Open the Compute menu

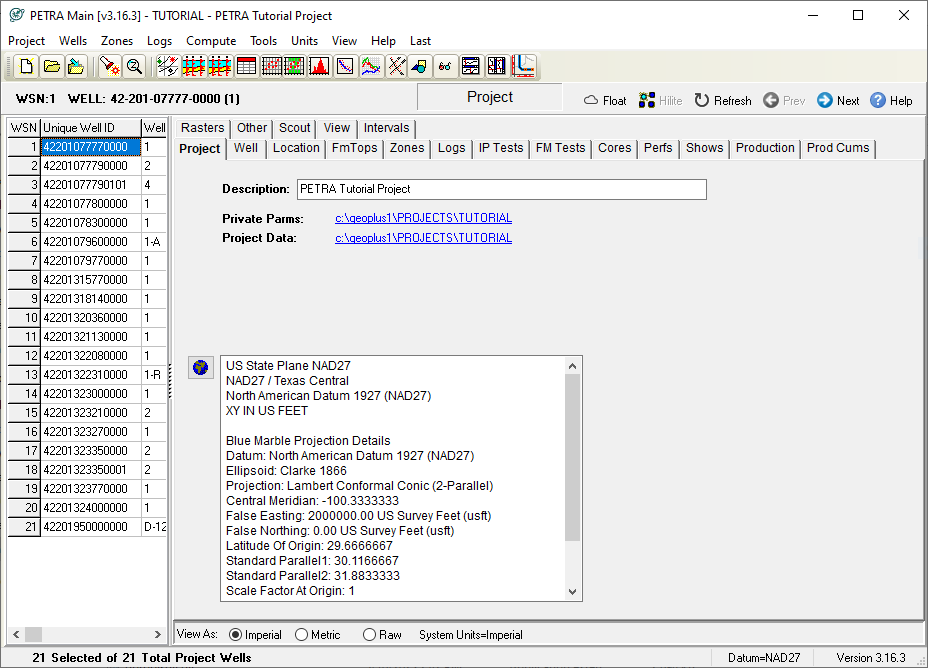(x=211, y=41)
